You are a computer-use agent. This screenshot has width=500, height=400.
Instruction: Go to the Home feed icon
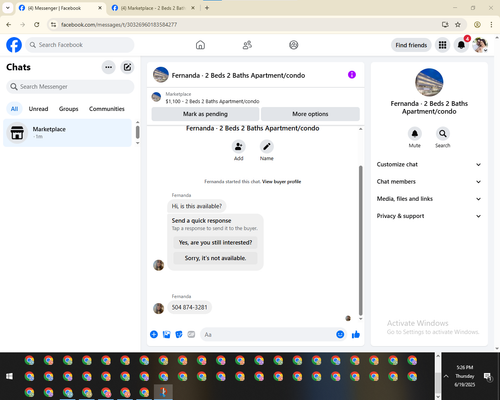point(200,45)
